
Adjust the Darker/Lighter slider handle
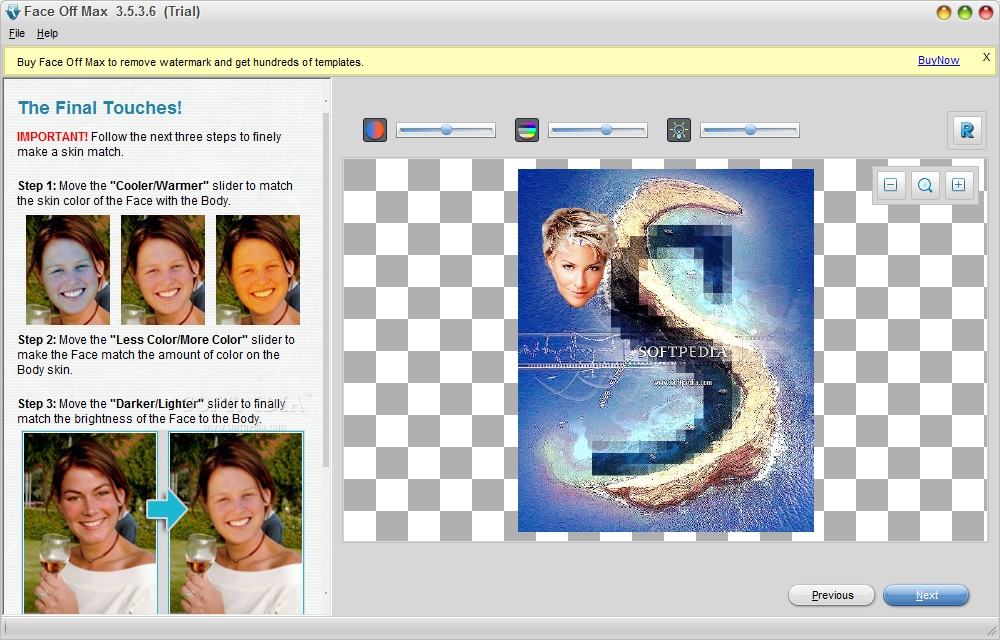click(751, 130)
